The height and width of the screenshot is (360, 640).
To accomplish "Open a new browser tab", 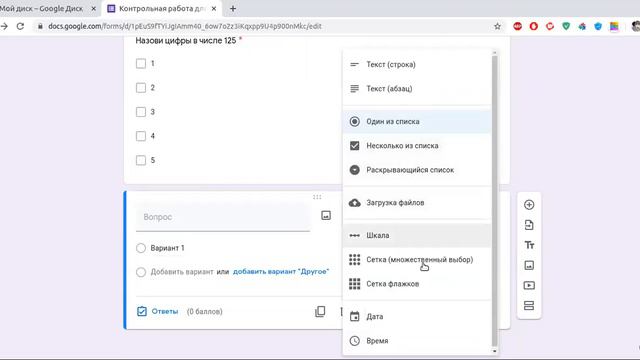I will click(x=233, y=9).
